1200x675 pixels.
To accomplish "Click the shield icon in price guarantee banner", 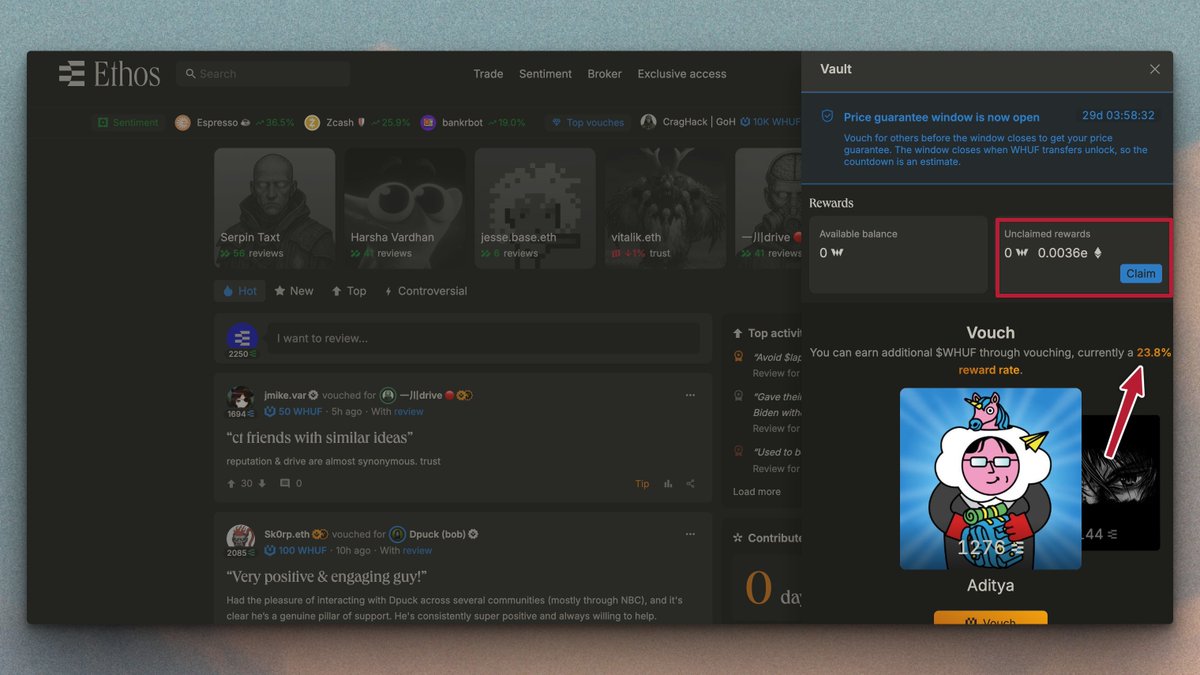I will point(827,116).
